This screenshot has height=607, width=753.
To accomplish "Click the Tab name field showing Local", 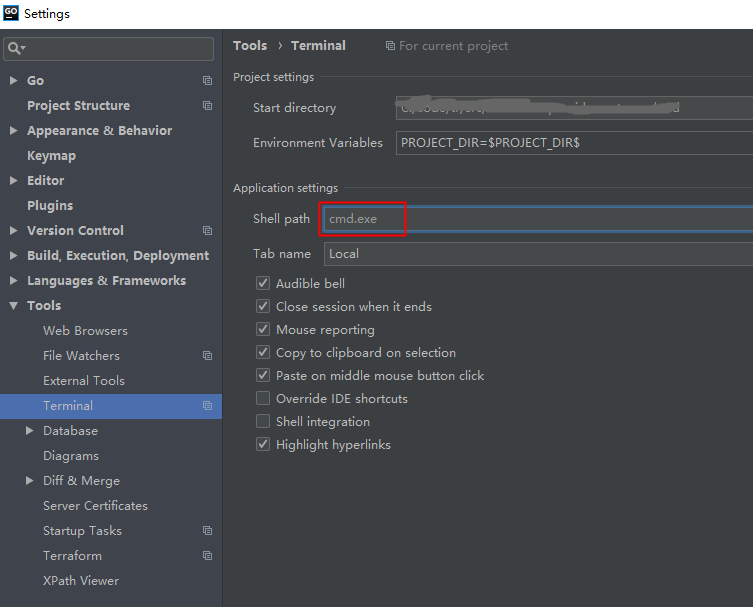I will click(x=538, y=254).
